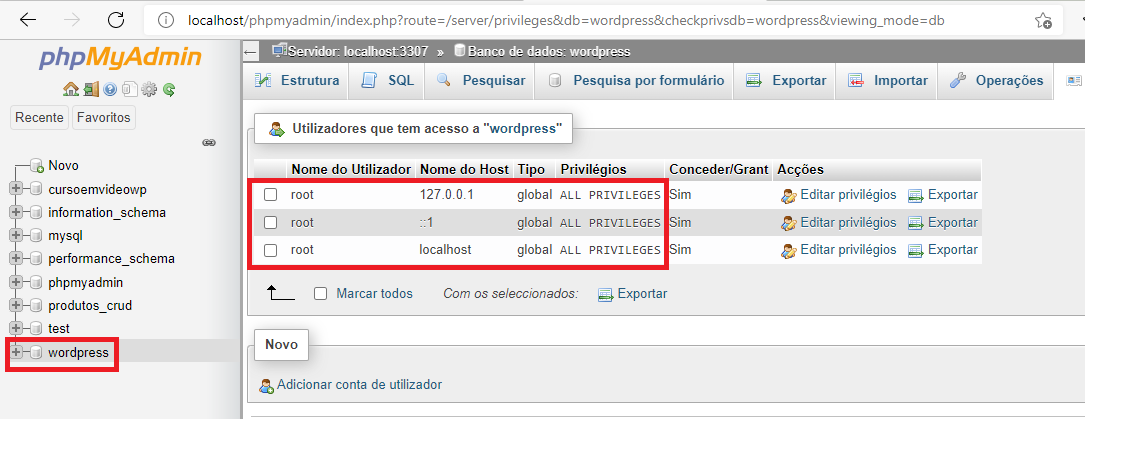Open the 'Importar' tab
The width and height of the screenshot is (1134, 450).
point(887,81)
